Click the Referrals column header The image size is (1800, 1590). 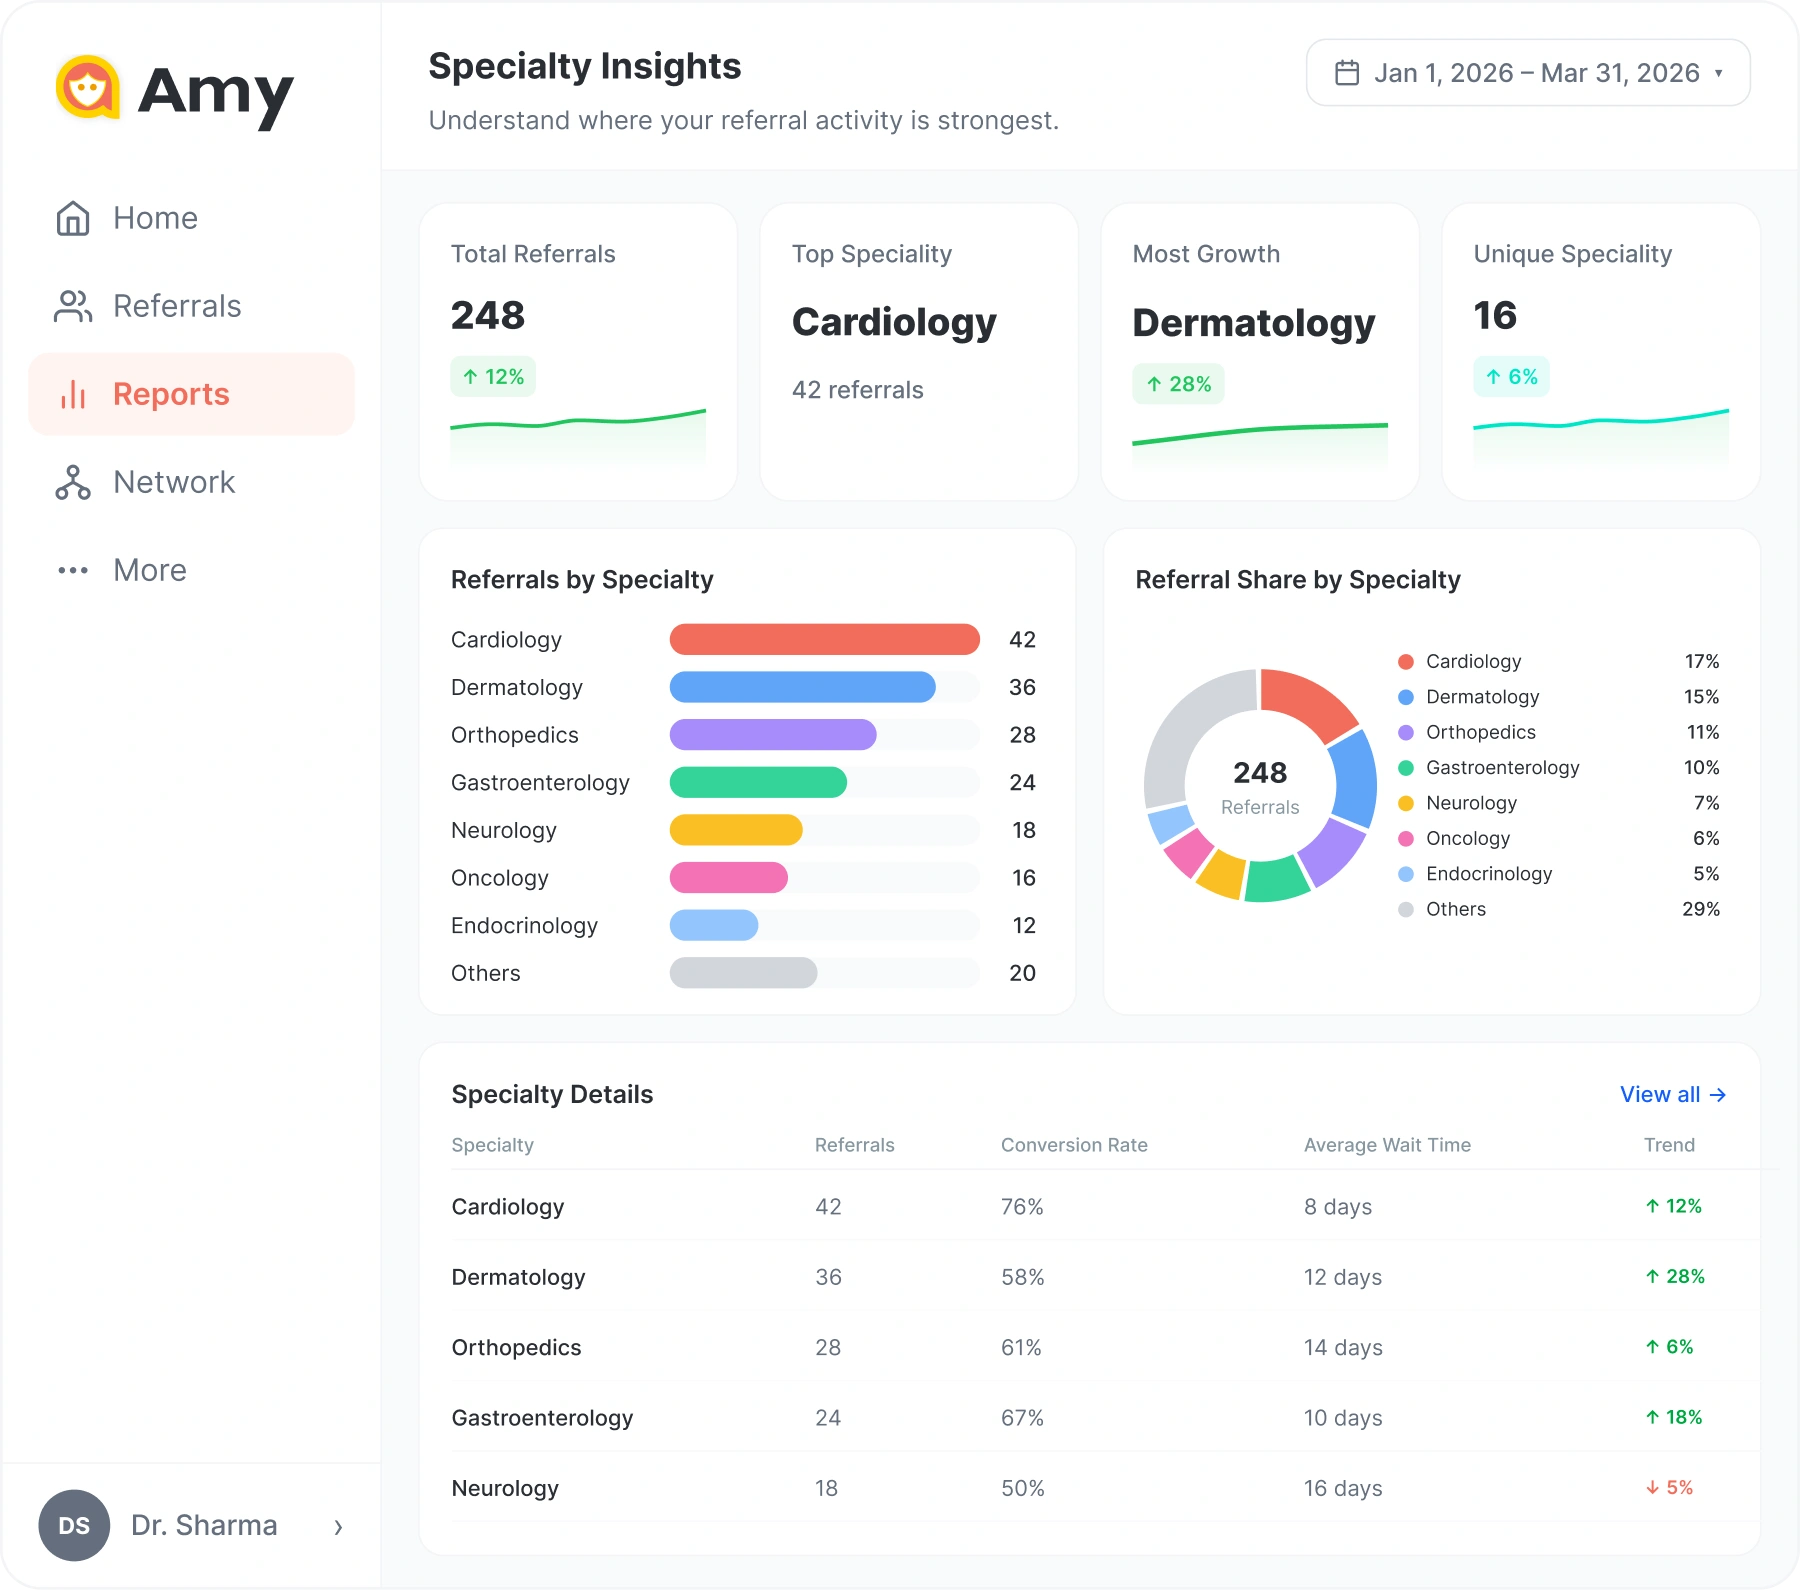(x=855, y=1145)
